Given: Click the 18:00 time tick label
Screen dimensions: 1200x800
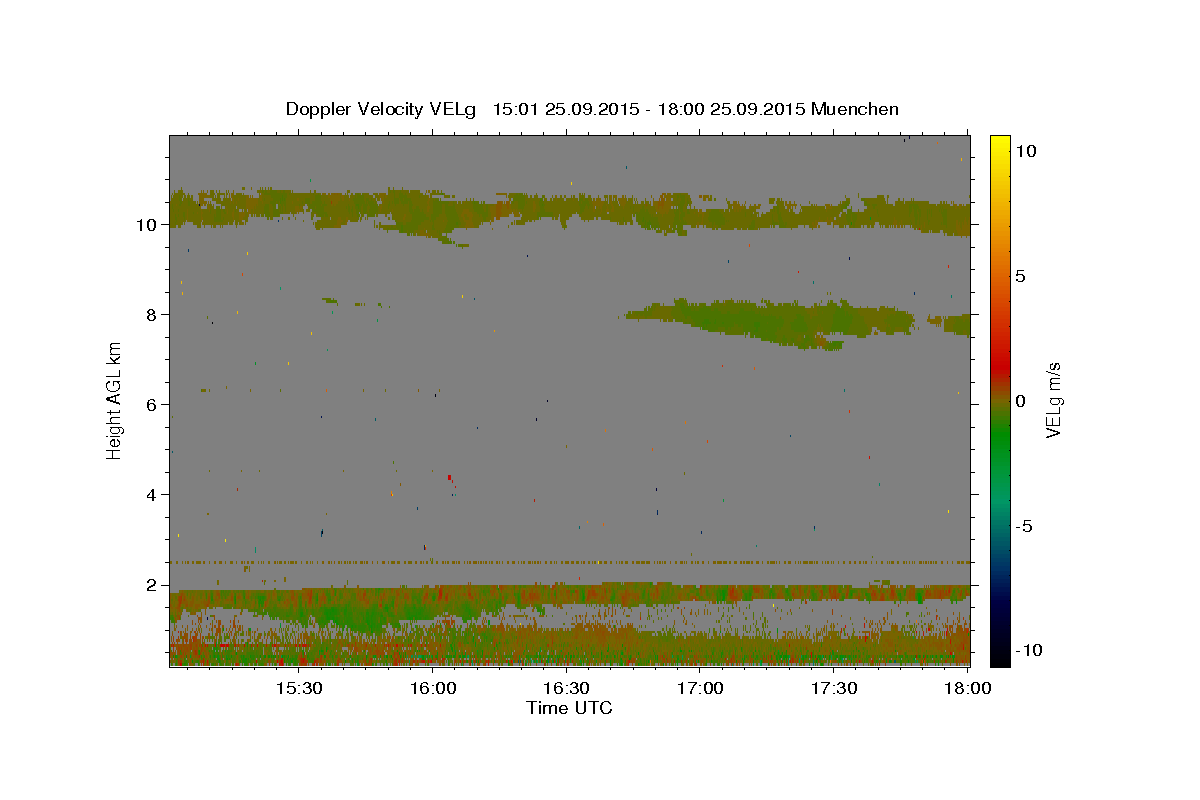Looking at the screenshot, I should pos(967,689).
